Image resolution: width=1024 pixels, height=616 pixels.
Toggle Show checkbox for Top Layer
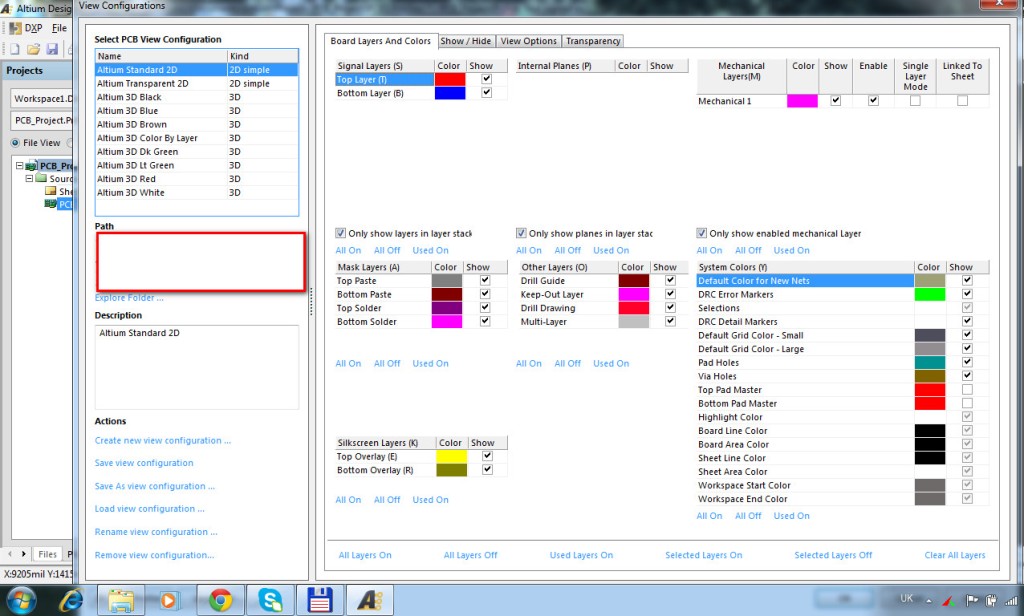coord(487,79)
